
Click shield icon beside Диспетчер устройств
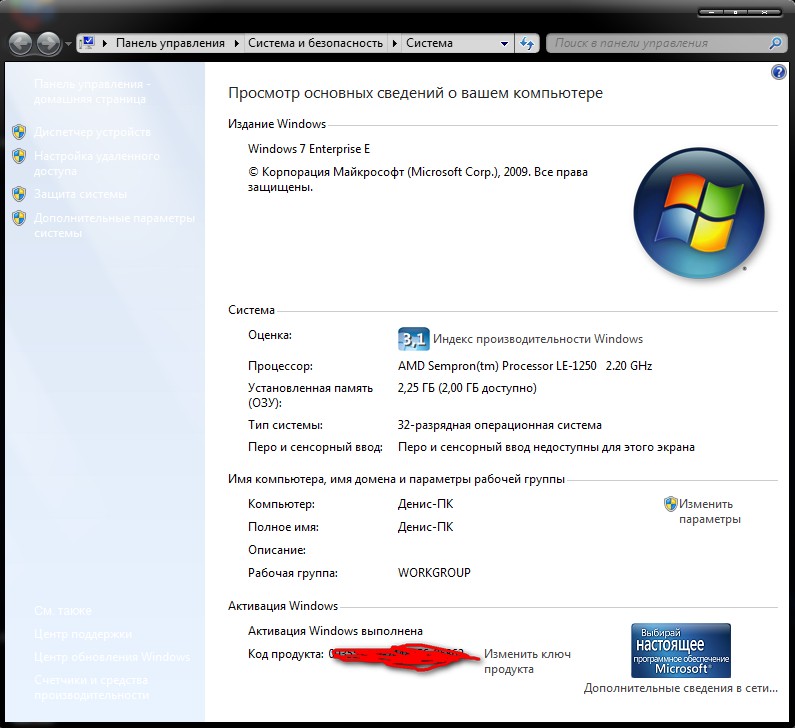pyautogui.click(x=19, y=132)
